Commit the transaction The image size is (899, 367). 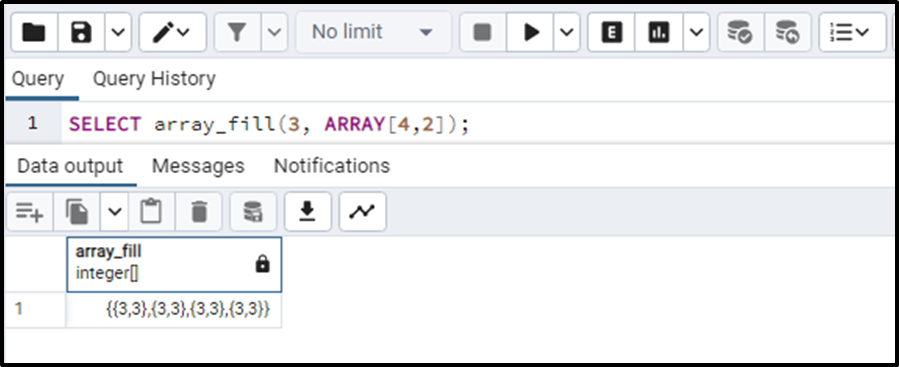pos(740,32)
